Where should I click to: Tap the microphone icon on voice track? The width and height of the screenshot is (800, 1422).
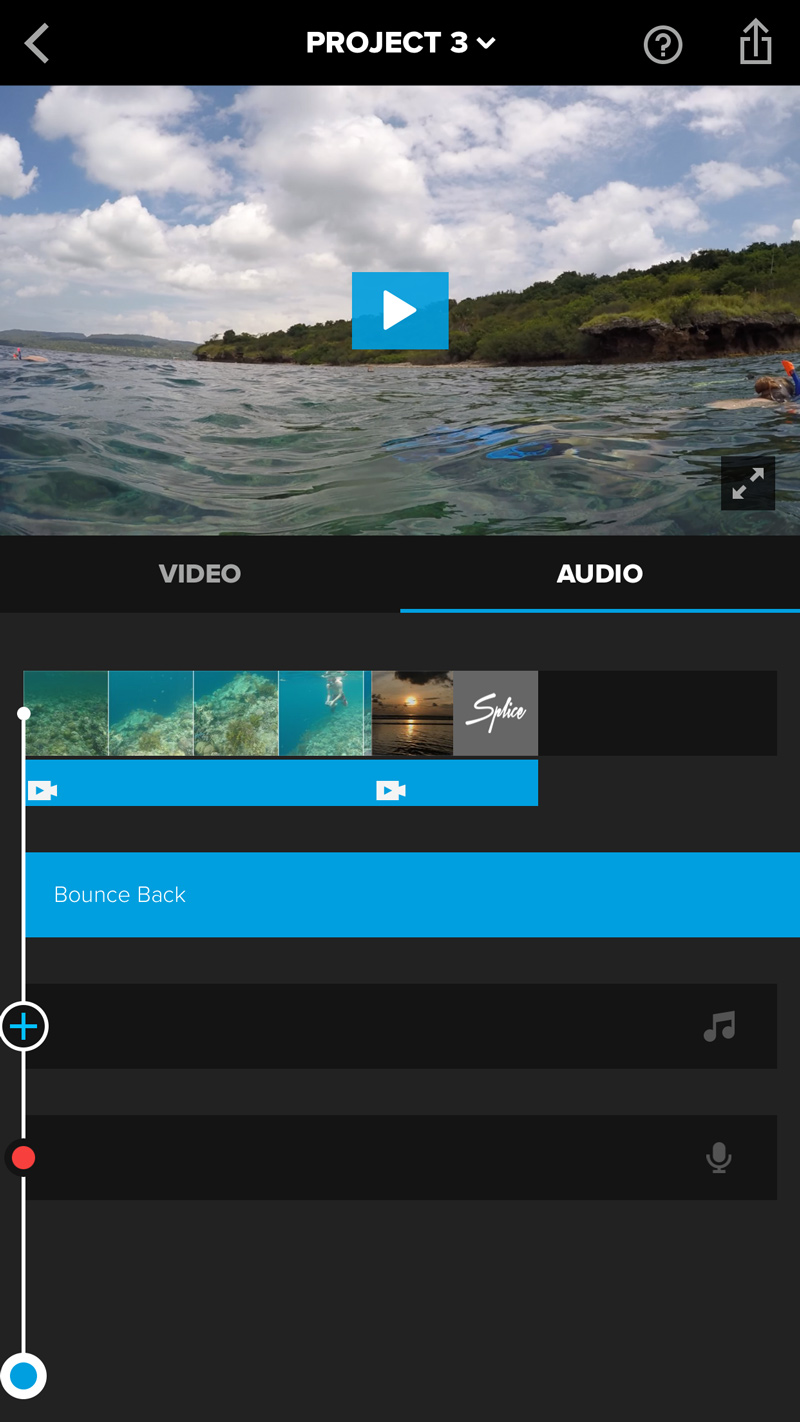click(x=719, y=1158)
